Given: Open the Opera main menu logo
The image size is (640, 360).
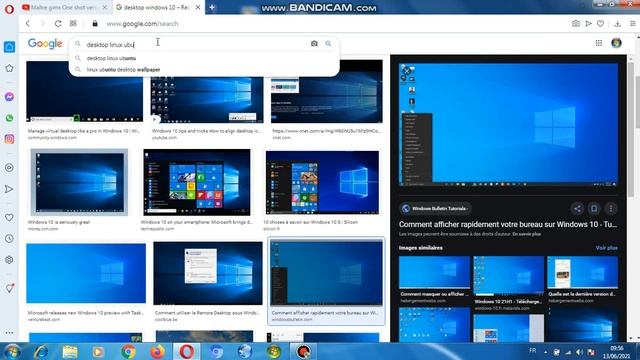Looking at the screenshot, I should pos(9,9).
